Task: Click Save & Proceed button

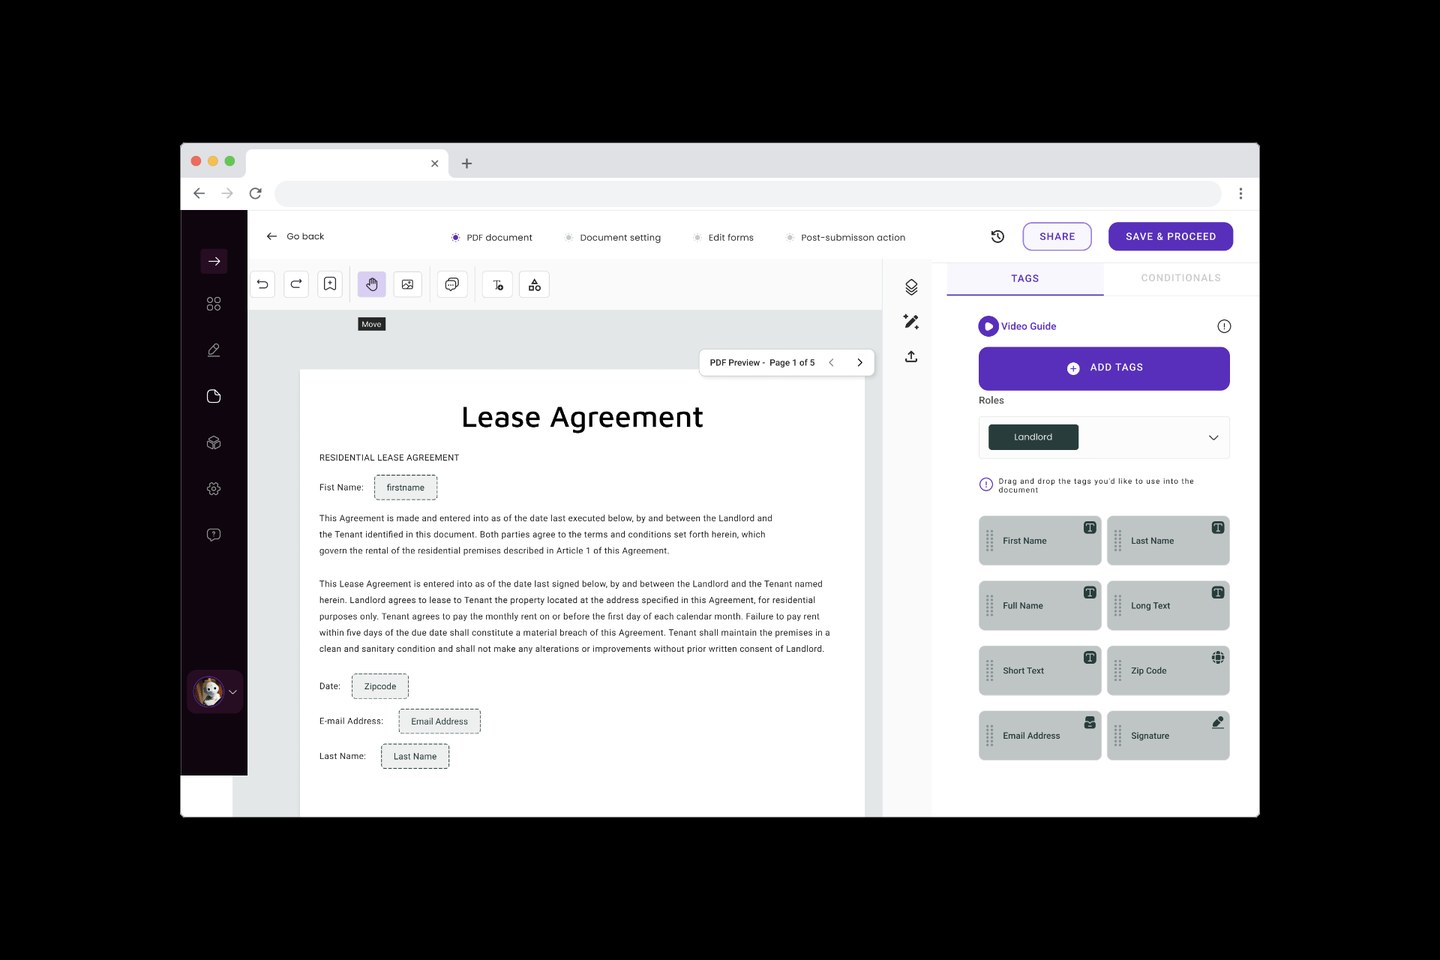Action: [x=1171, y=237]
